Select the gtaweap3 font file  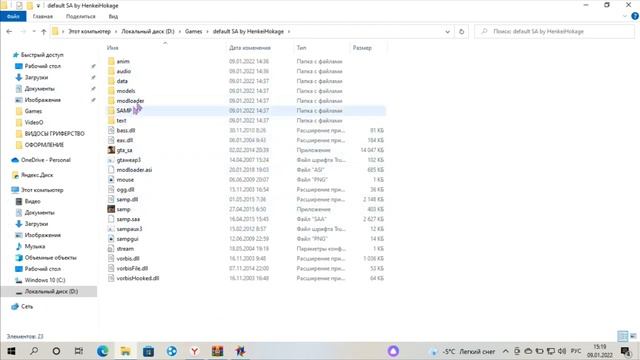coord(129,160)
